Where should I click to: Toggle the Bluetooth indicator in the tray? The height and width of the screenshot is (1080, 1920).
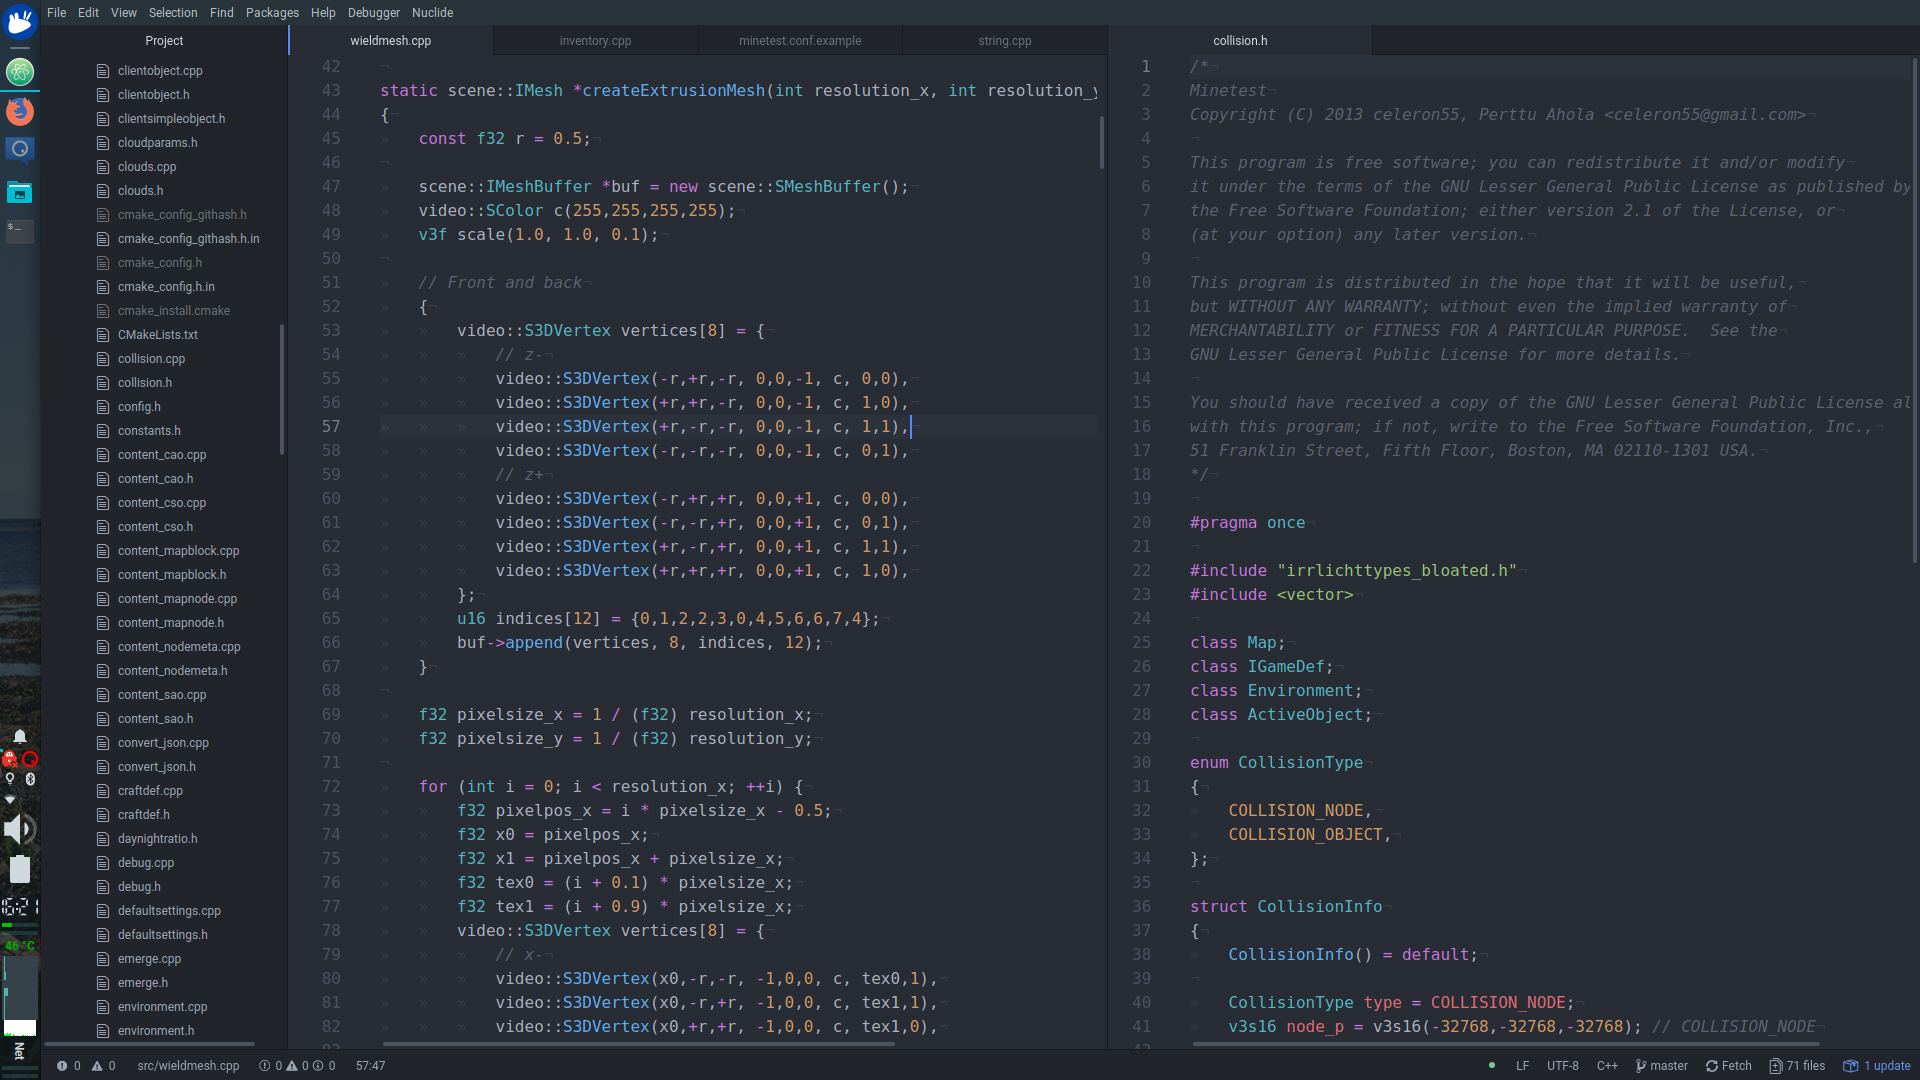click(30, 779)
